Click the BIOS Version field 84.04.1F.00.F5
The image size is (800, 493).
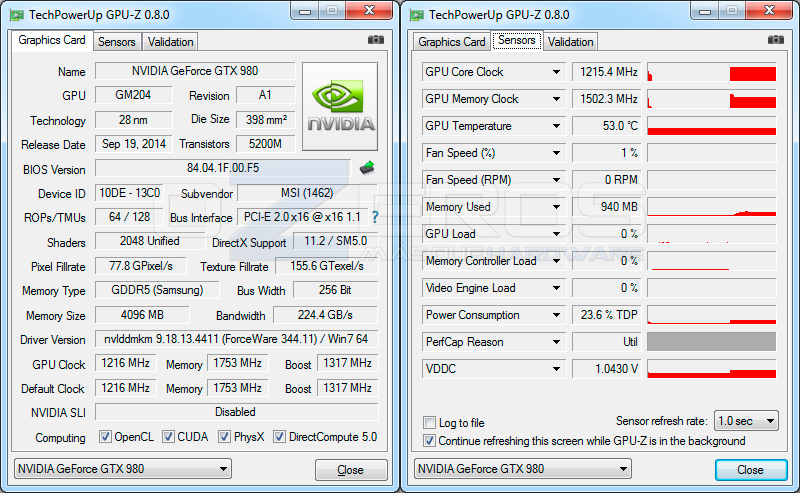coord(222,168)
